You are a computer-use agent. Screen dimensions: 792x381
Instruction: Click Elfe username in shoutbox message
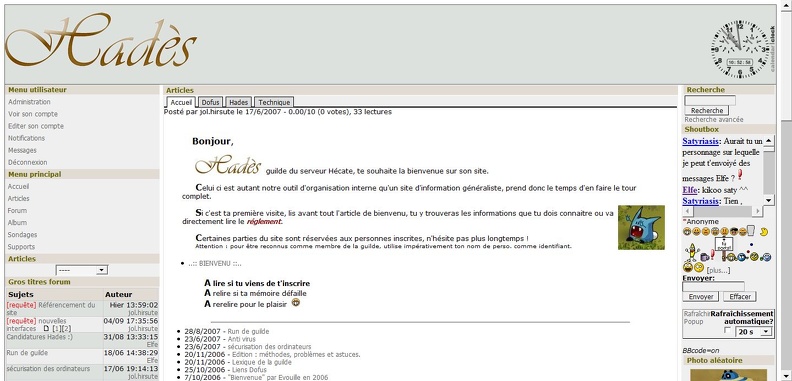[x=689, y=190]
